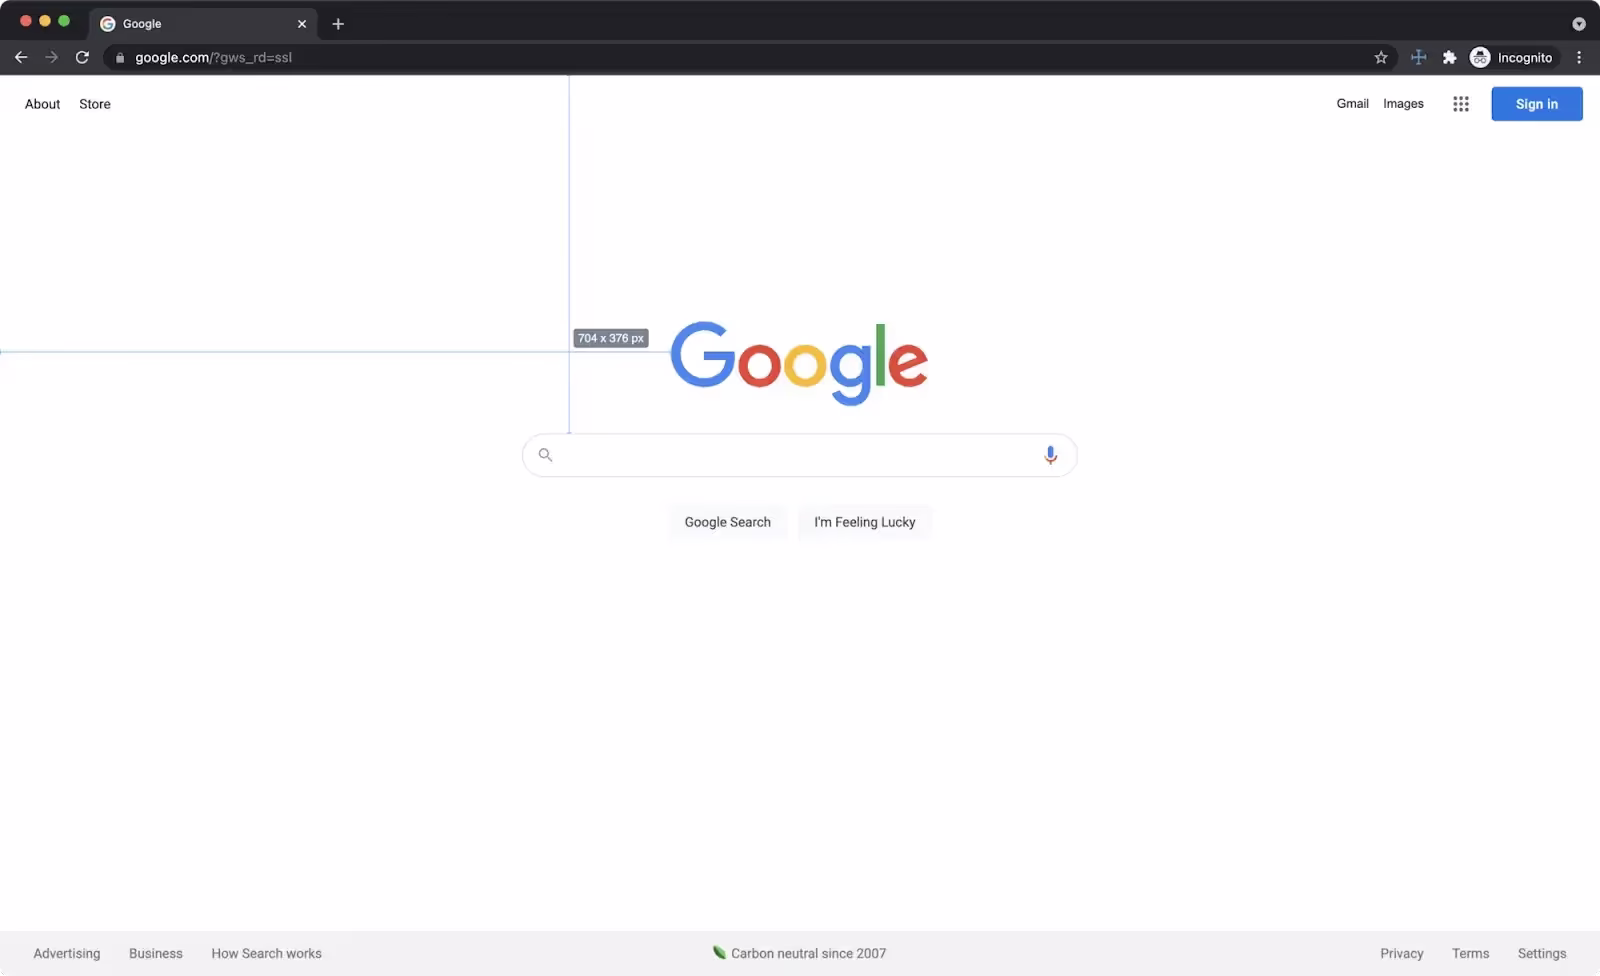The width and height of the screenshot is (1600, 976).
Task: Open the Chrome three-dot menu
Action: (1579, 58)
